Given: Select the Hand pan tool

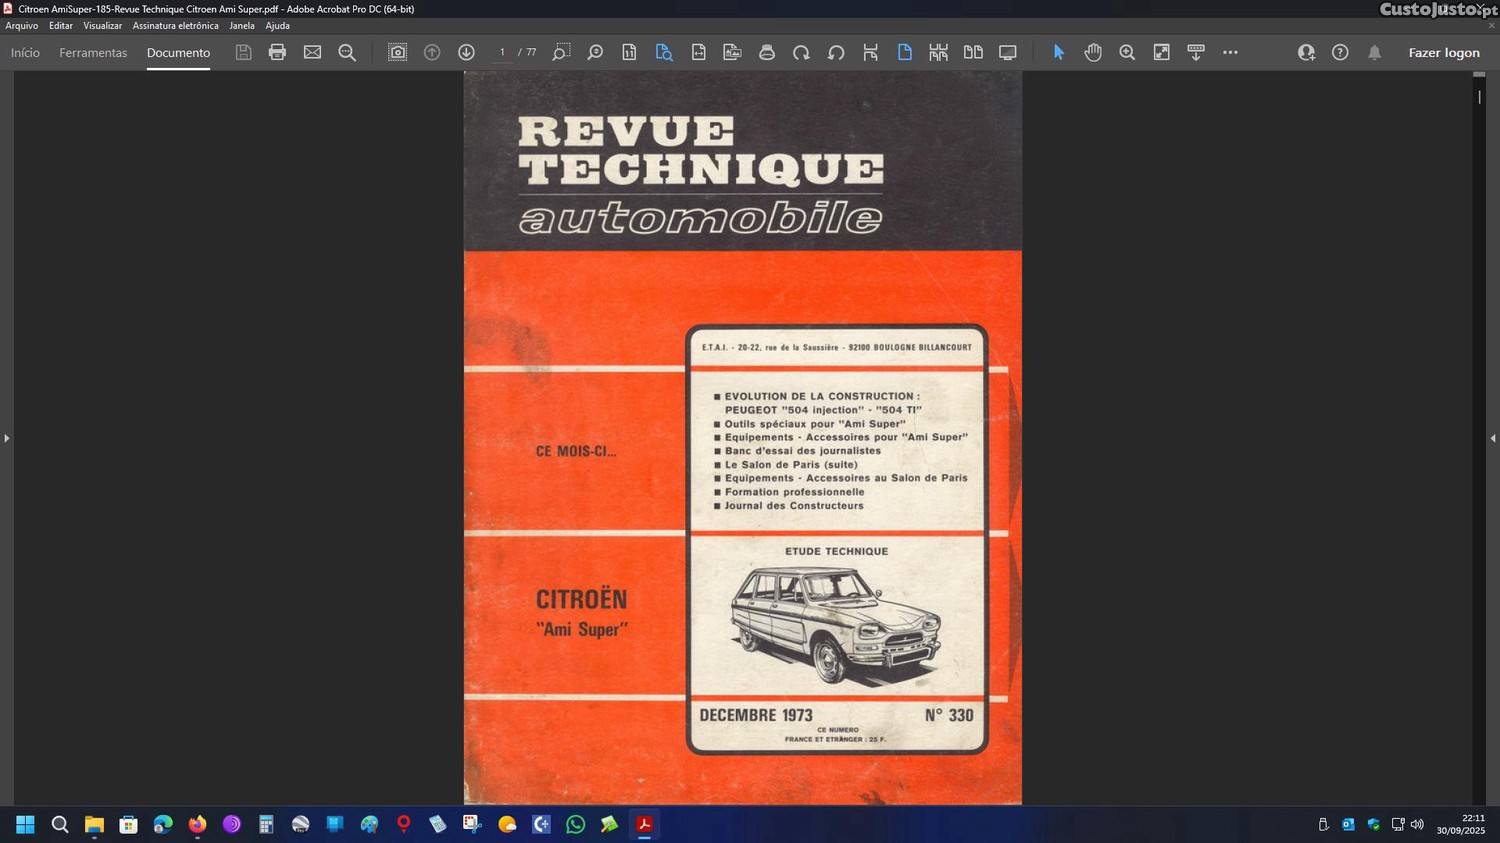Looking at the screenshot, I should coord(1093,52).
